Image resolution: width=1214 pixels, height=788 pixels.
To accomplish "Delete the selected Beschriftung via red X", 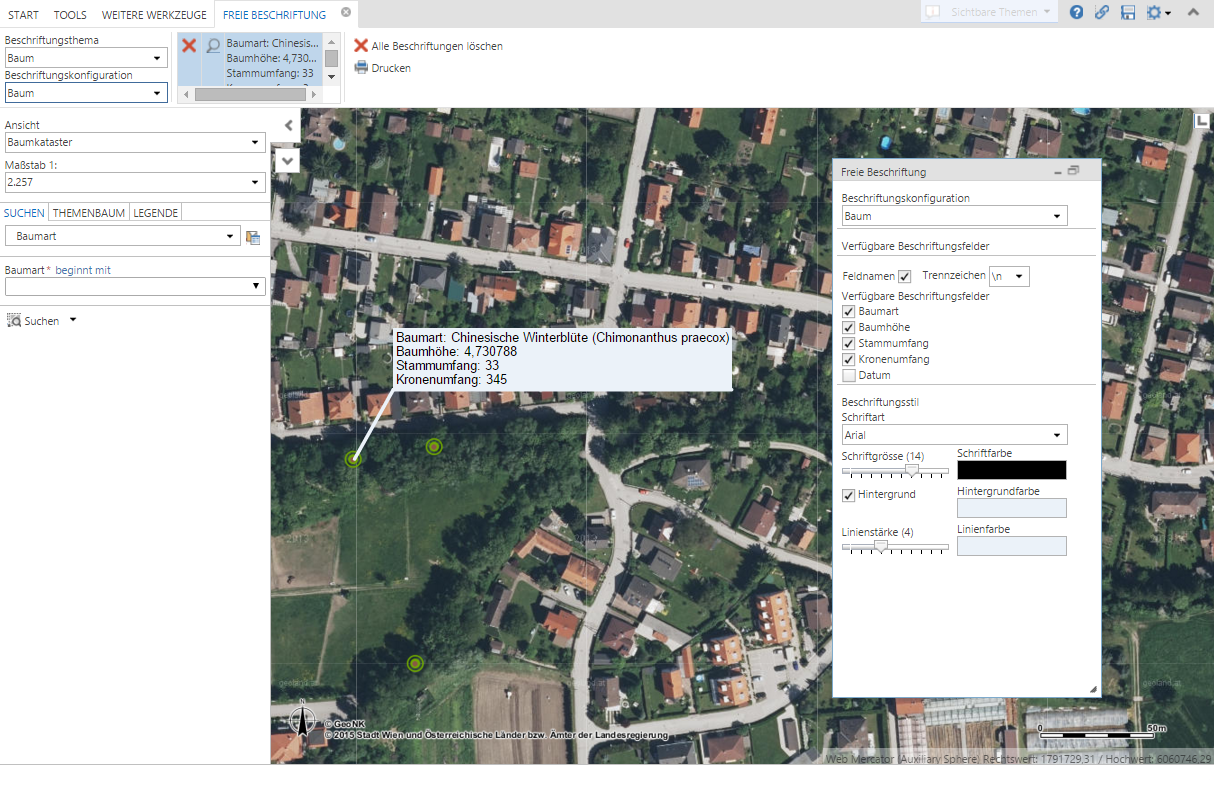I will (190, 45).
